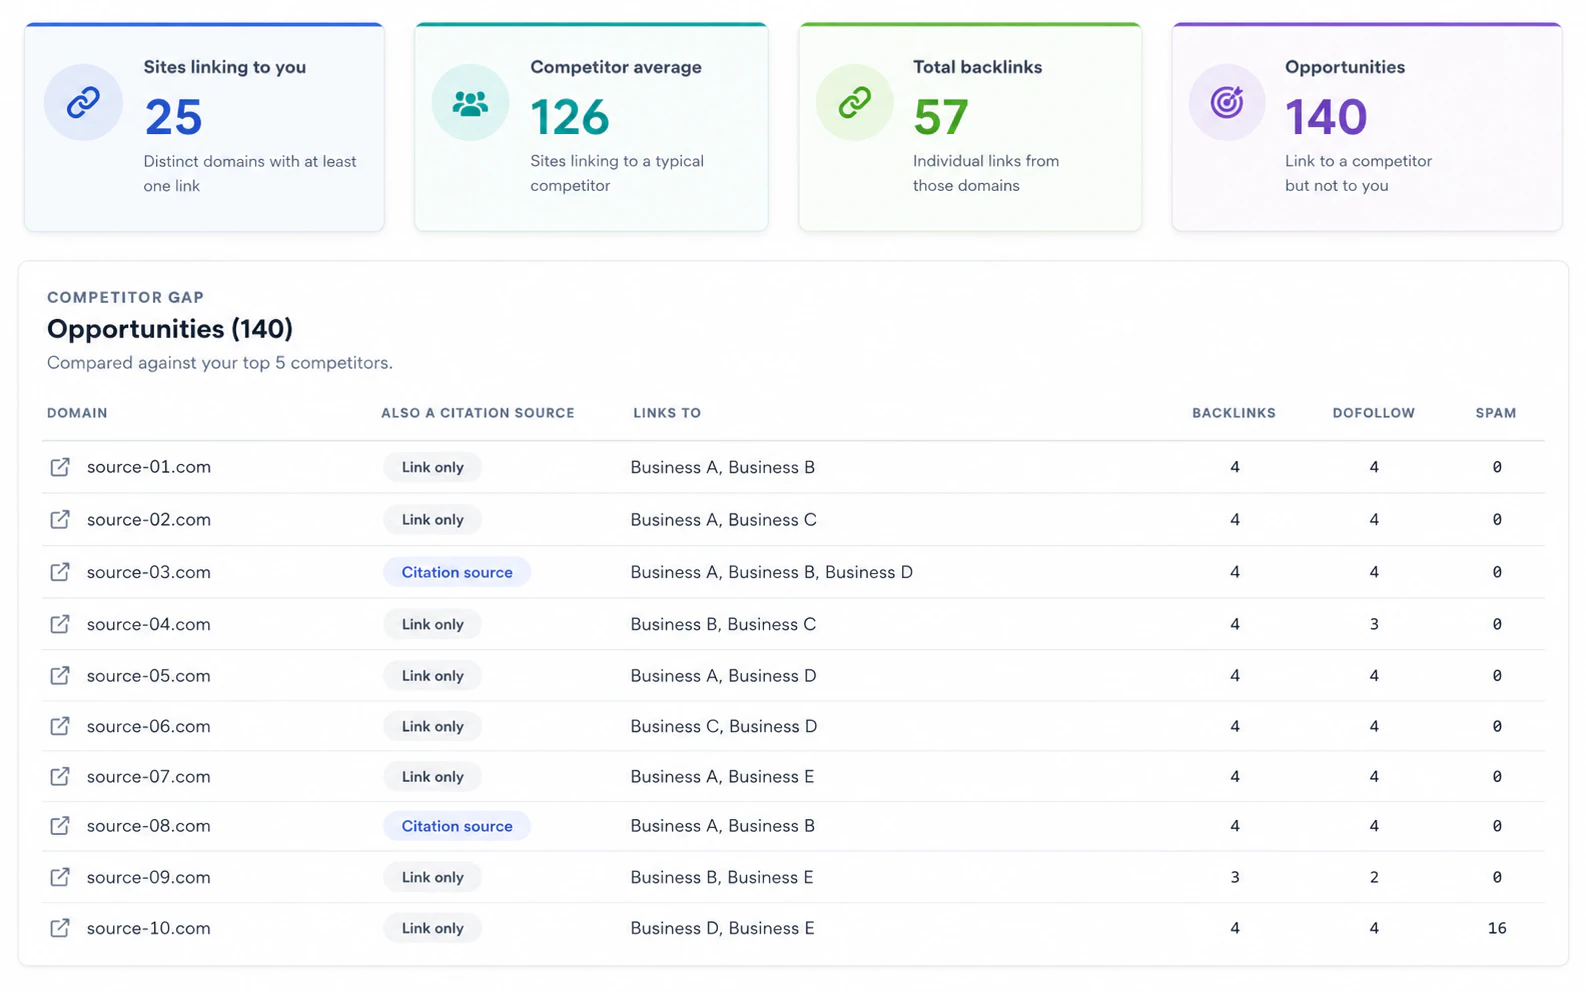1586x992 pixels.
Task: Click "Business D, Business E" links-to cell
Action: coord(722,928)
